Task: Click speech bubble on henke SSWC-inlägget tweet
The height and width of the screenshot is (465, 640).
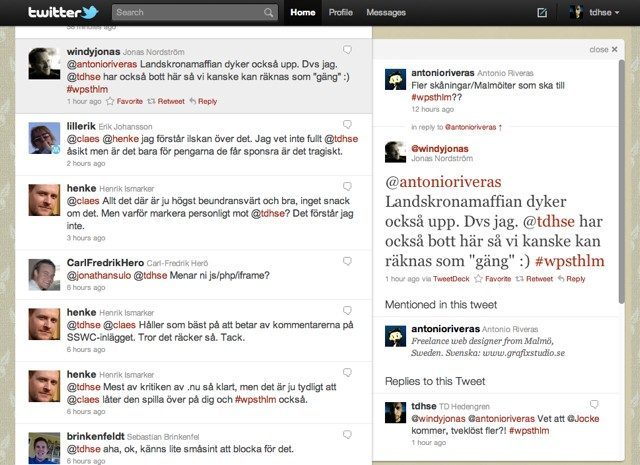Action: coord(347,310)
